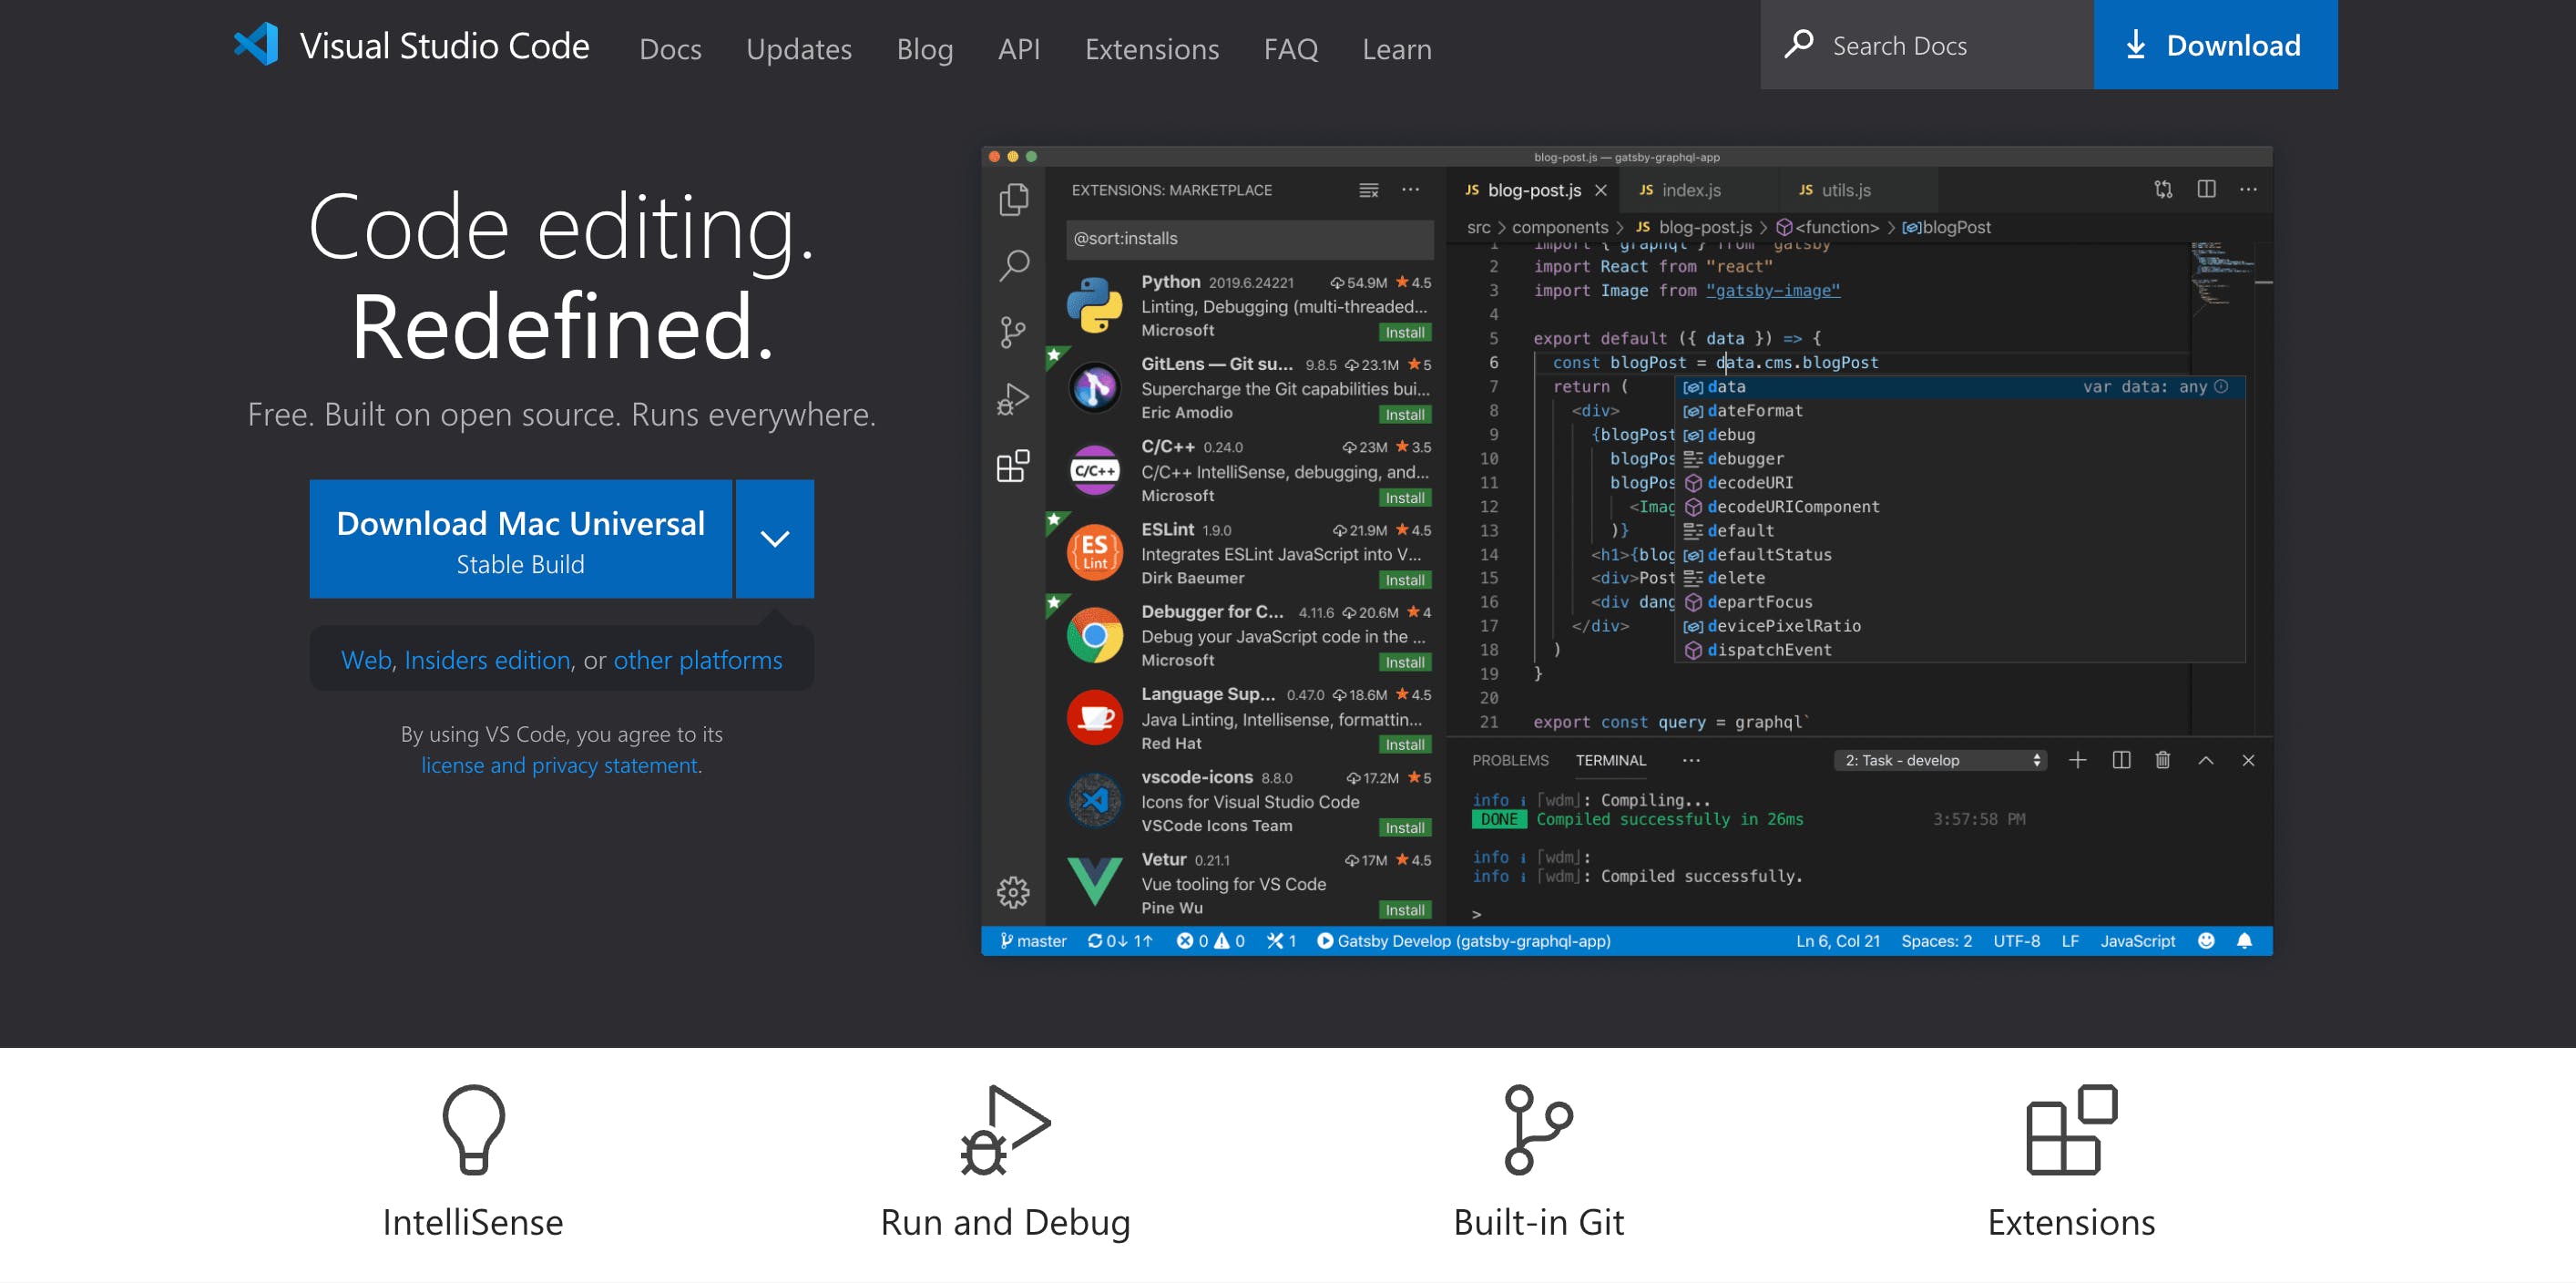Click the large Extensions blocks feature icon
The height and width of the screenshot is (1283, 2576).
pos(2071,1129)
